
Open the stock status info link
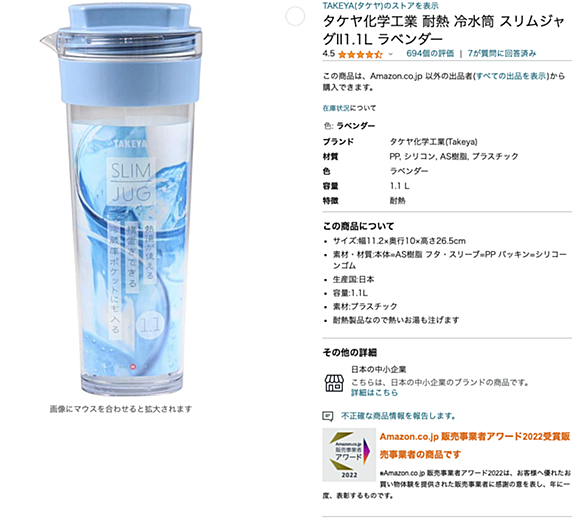coord(336,108)
